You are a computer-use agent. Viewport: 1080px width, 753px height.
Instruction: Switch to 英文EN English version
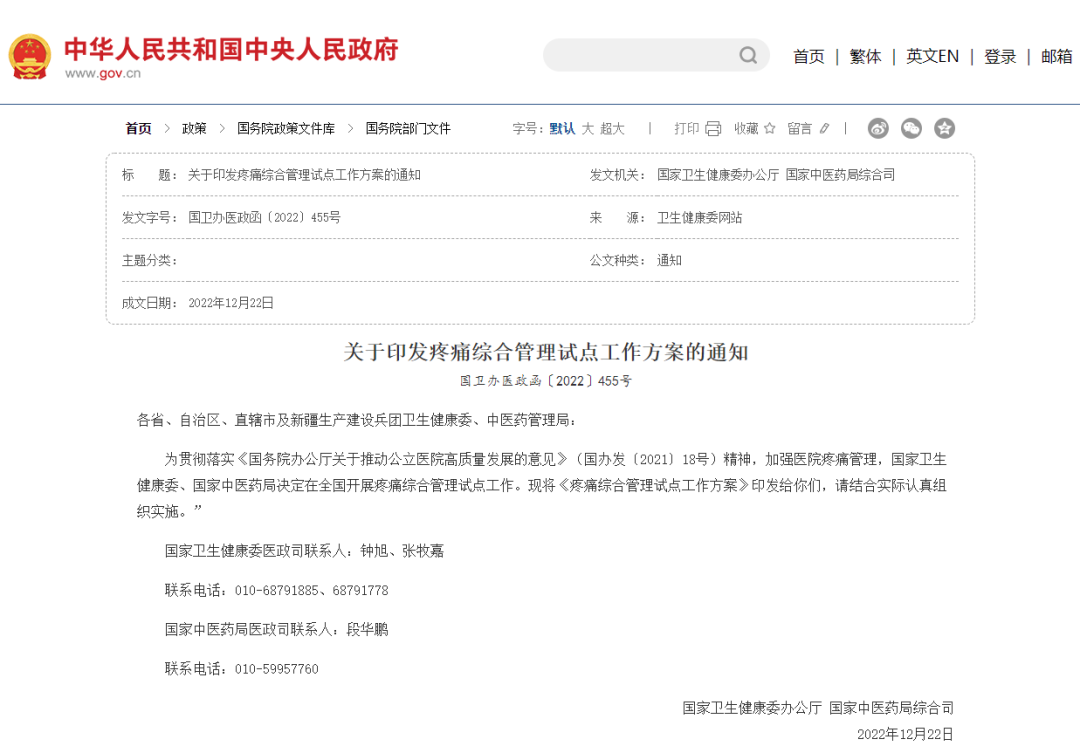932,56
